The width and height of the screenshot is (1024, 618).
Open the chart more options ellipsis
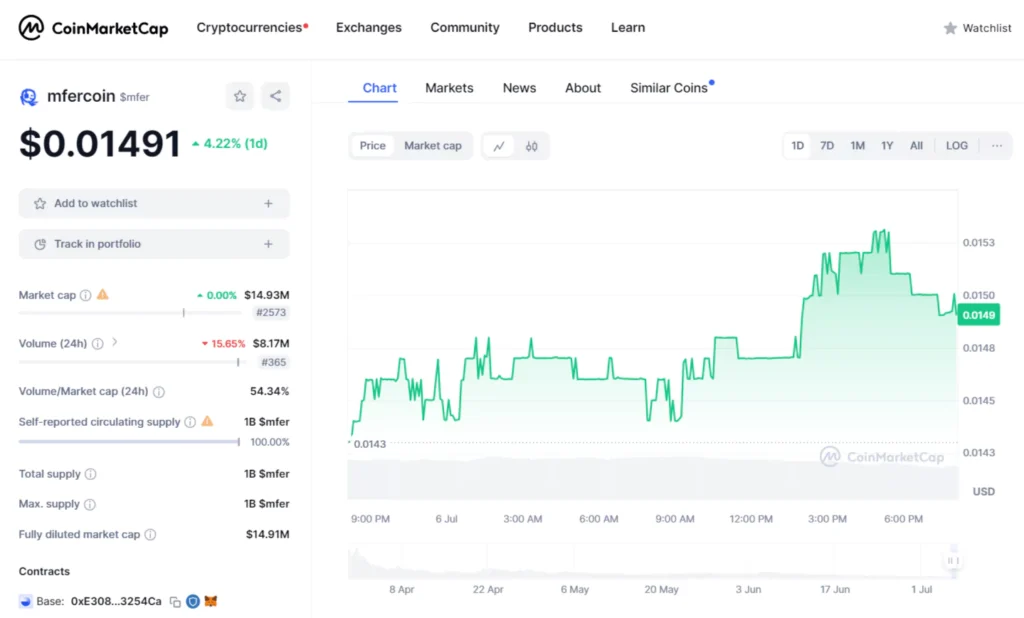coord(997,146)
